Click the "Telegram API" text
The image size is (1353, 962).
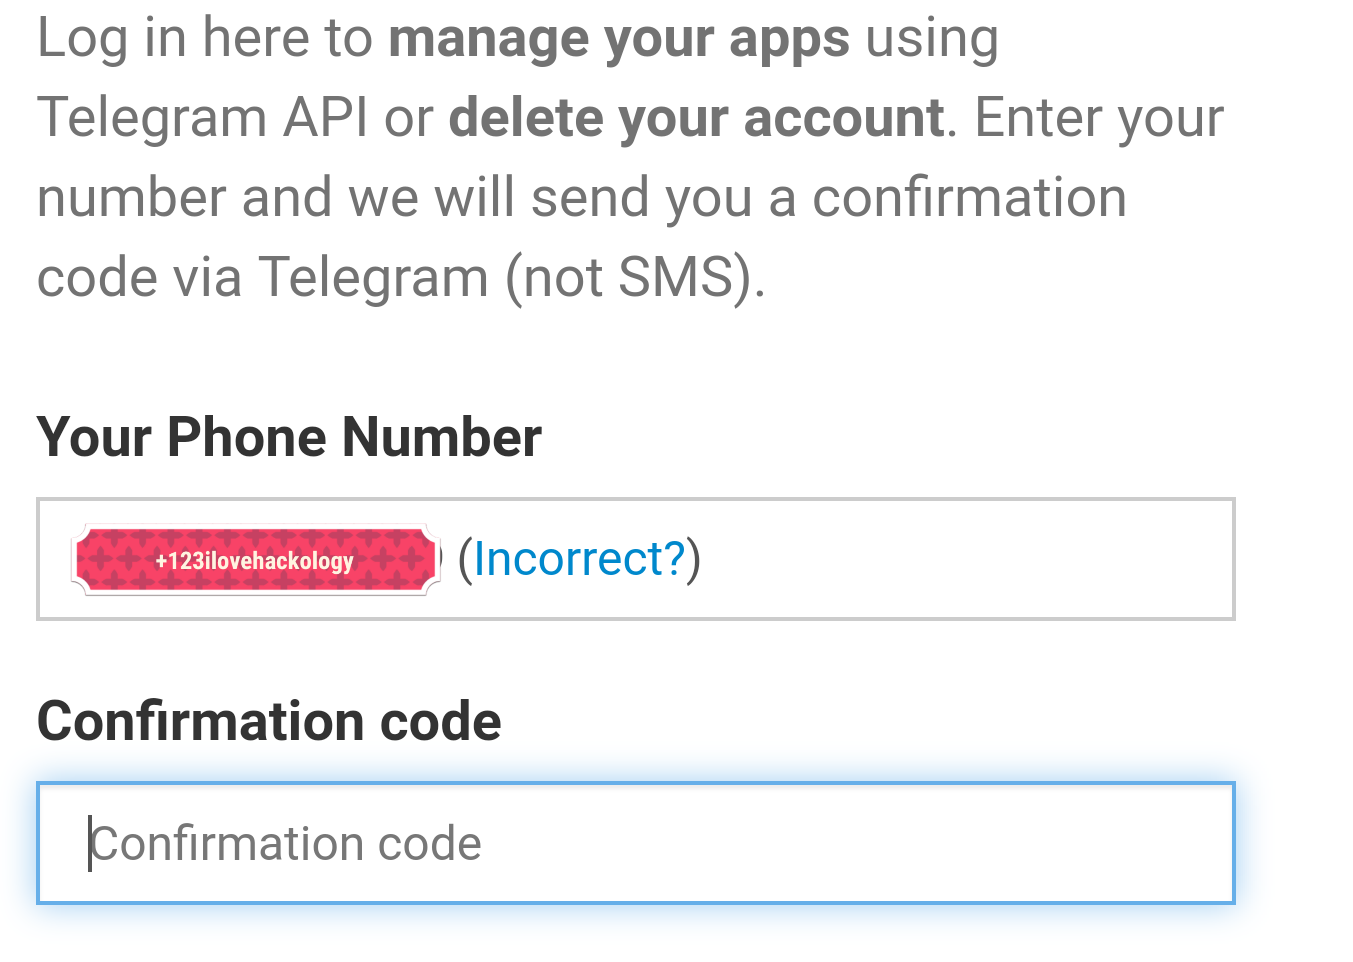[x=203, y=118]
